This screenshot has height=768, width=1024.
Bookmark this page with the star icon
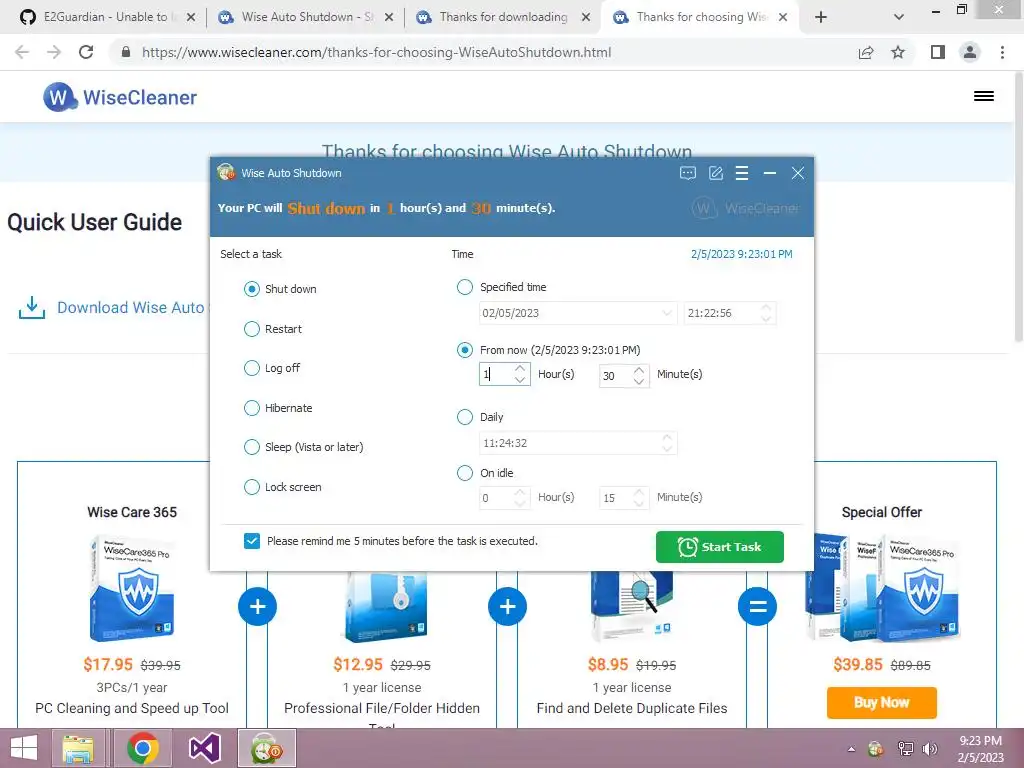coord(898,52)
